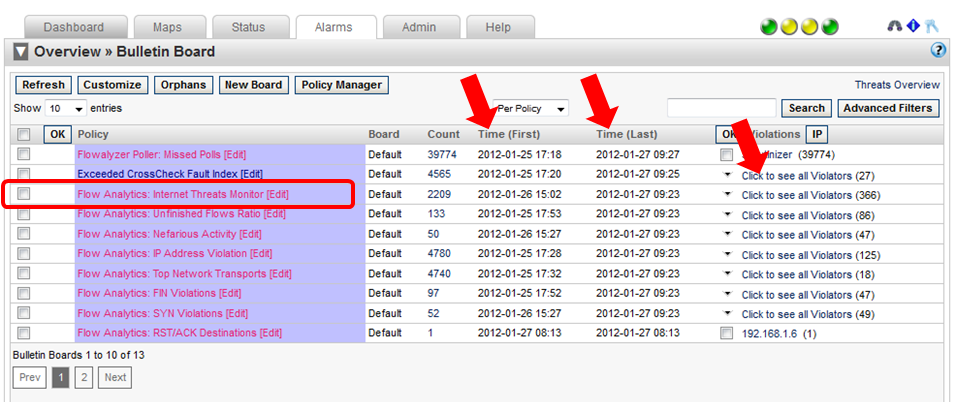Click the blue diamond info icon

click(913, 27)
